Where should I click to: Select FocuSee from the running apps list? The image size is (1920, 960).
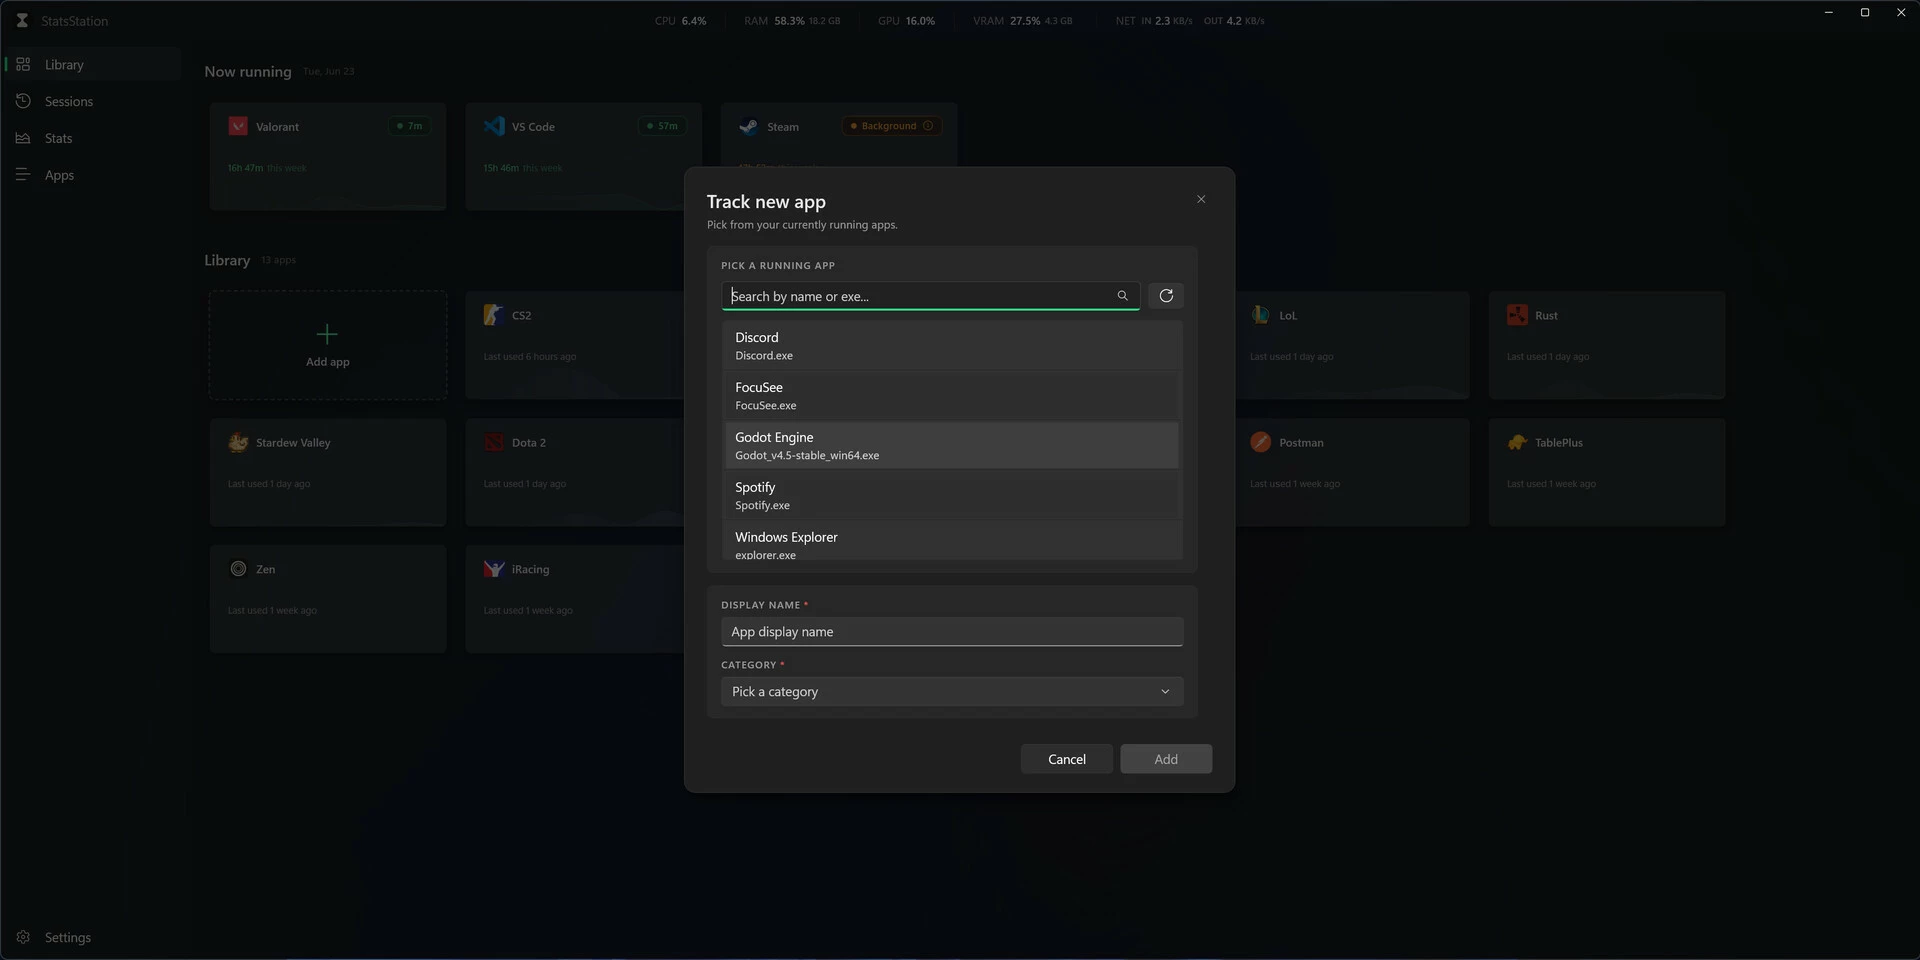(x=952, y=395)
